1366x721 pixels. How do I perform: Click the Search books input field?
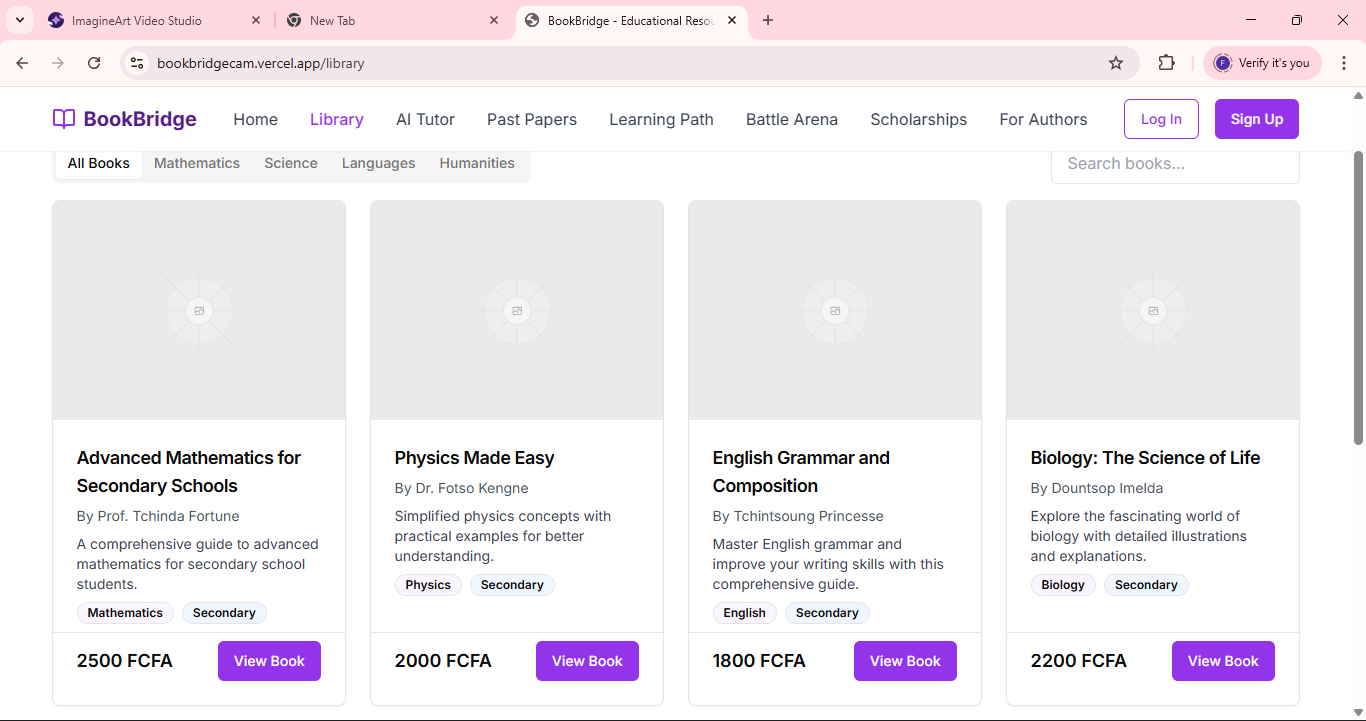pyautogui.click(x=1175, y=164)
